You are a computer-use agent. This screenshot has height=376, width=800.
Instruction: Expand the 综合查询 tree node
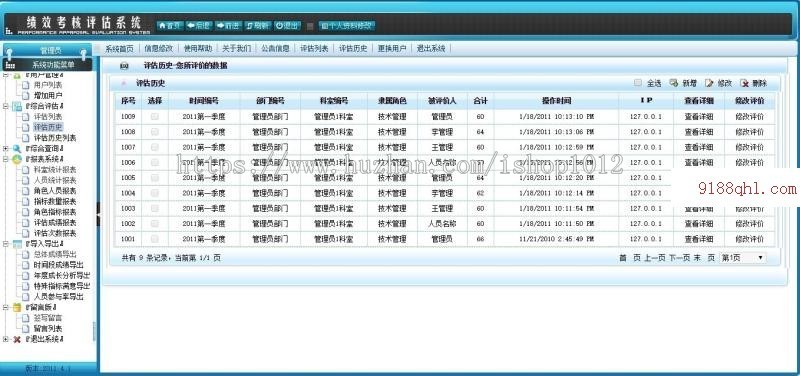6,148
